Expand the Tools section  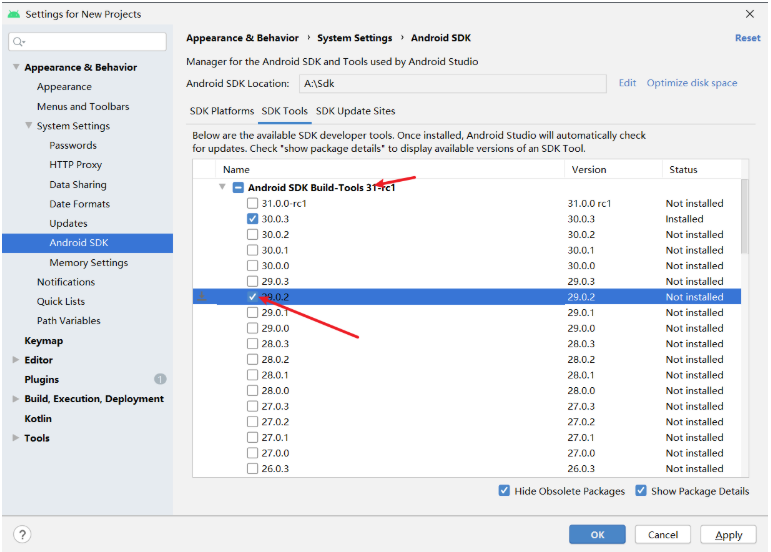pyautogui.click(x=16, y=437)
